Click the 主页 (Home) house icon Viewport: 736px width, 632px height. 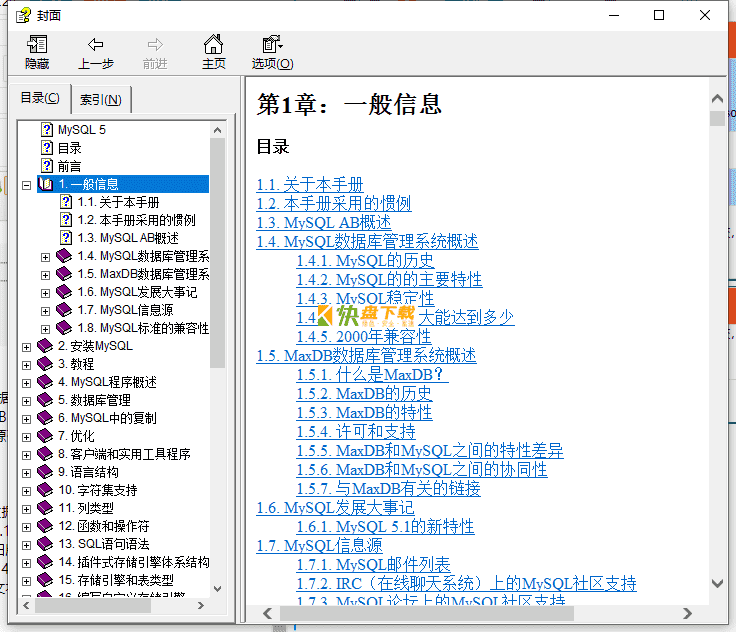point(214,44)
